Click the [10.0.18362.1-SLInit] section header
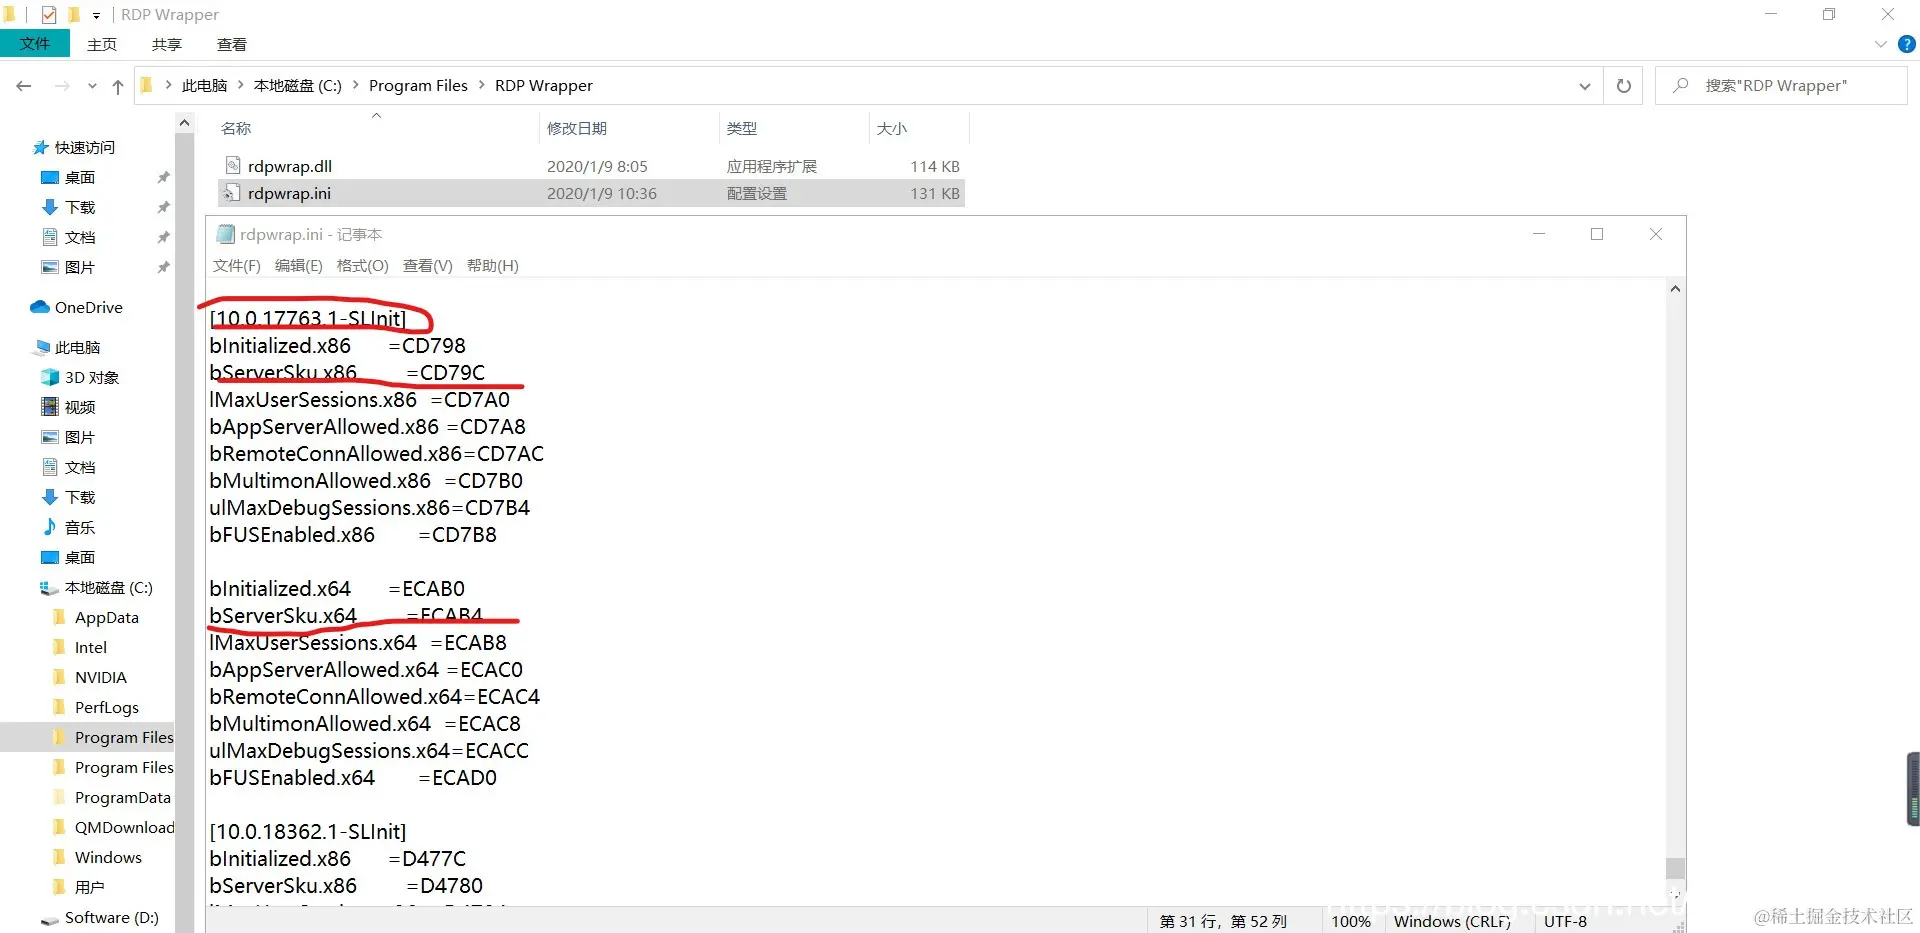This screenshot has height=933, width=1920. (308, 832)
